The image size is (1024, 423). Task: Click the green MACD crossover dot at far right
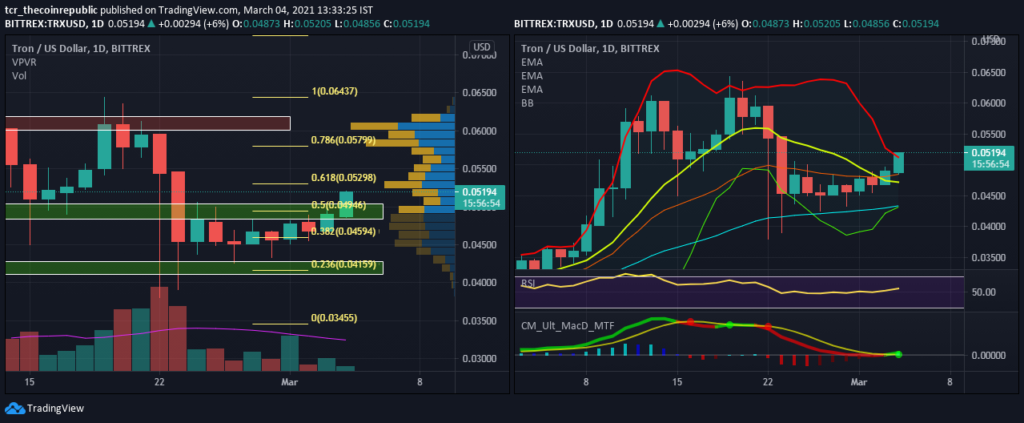[x=899, y=354]
